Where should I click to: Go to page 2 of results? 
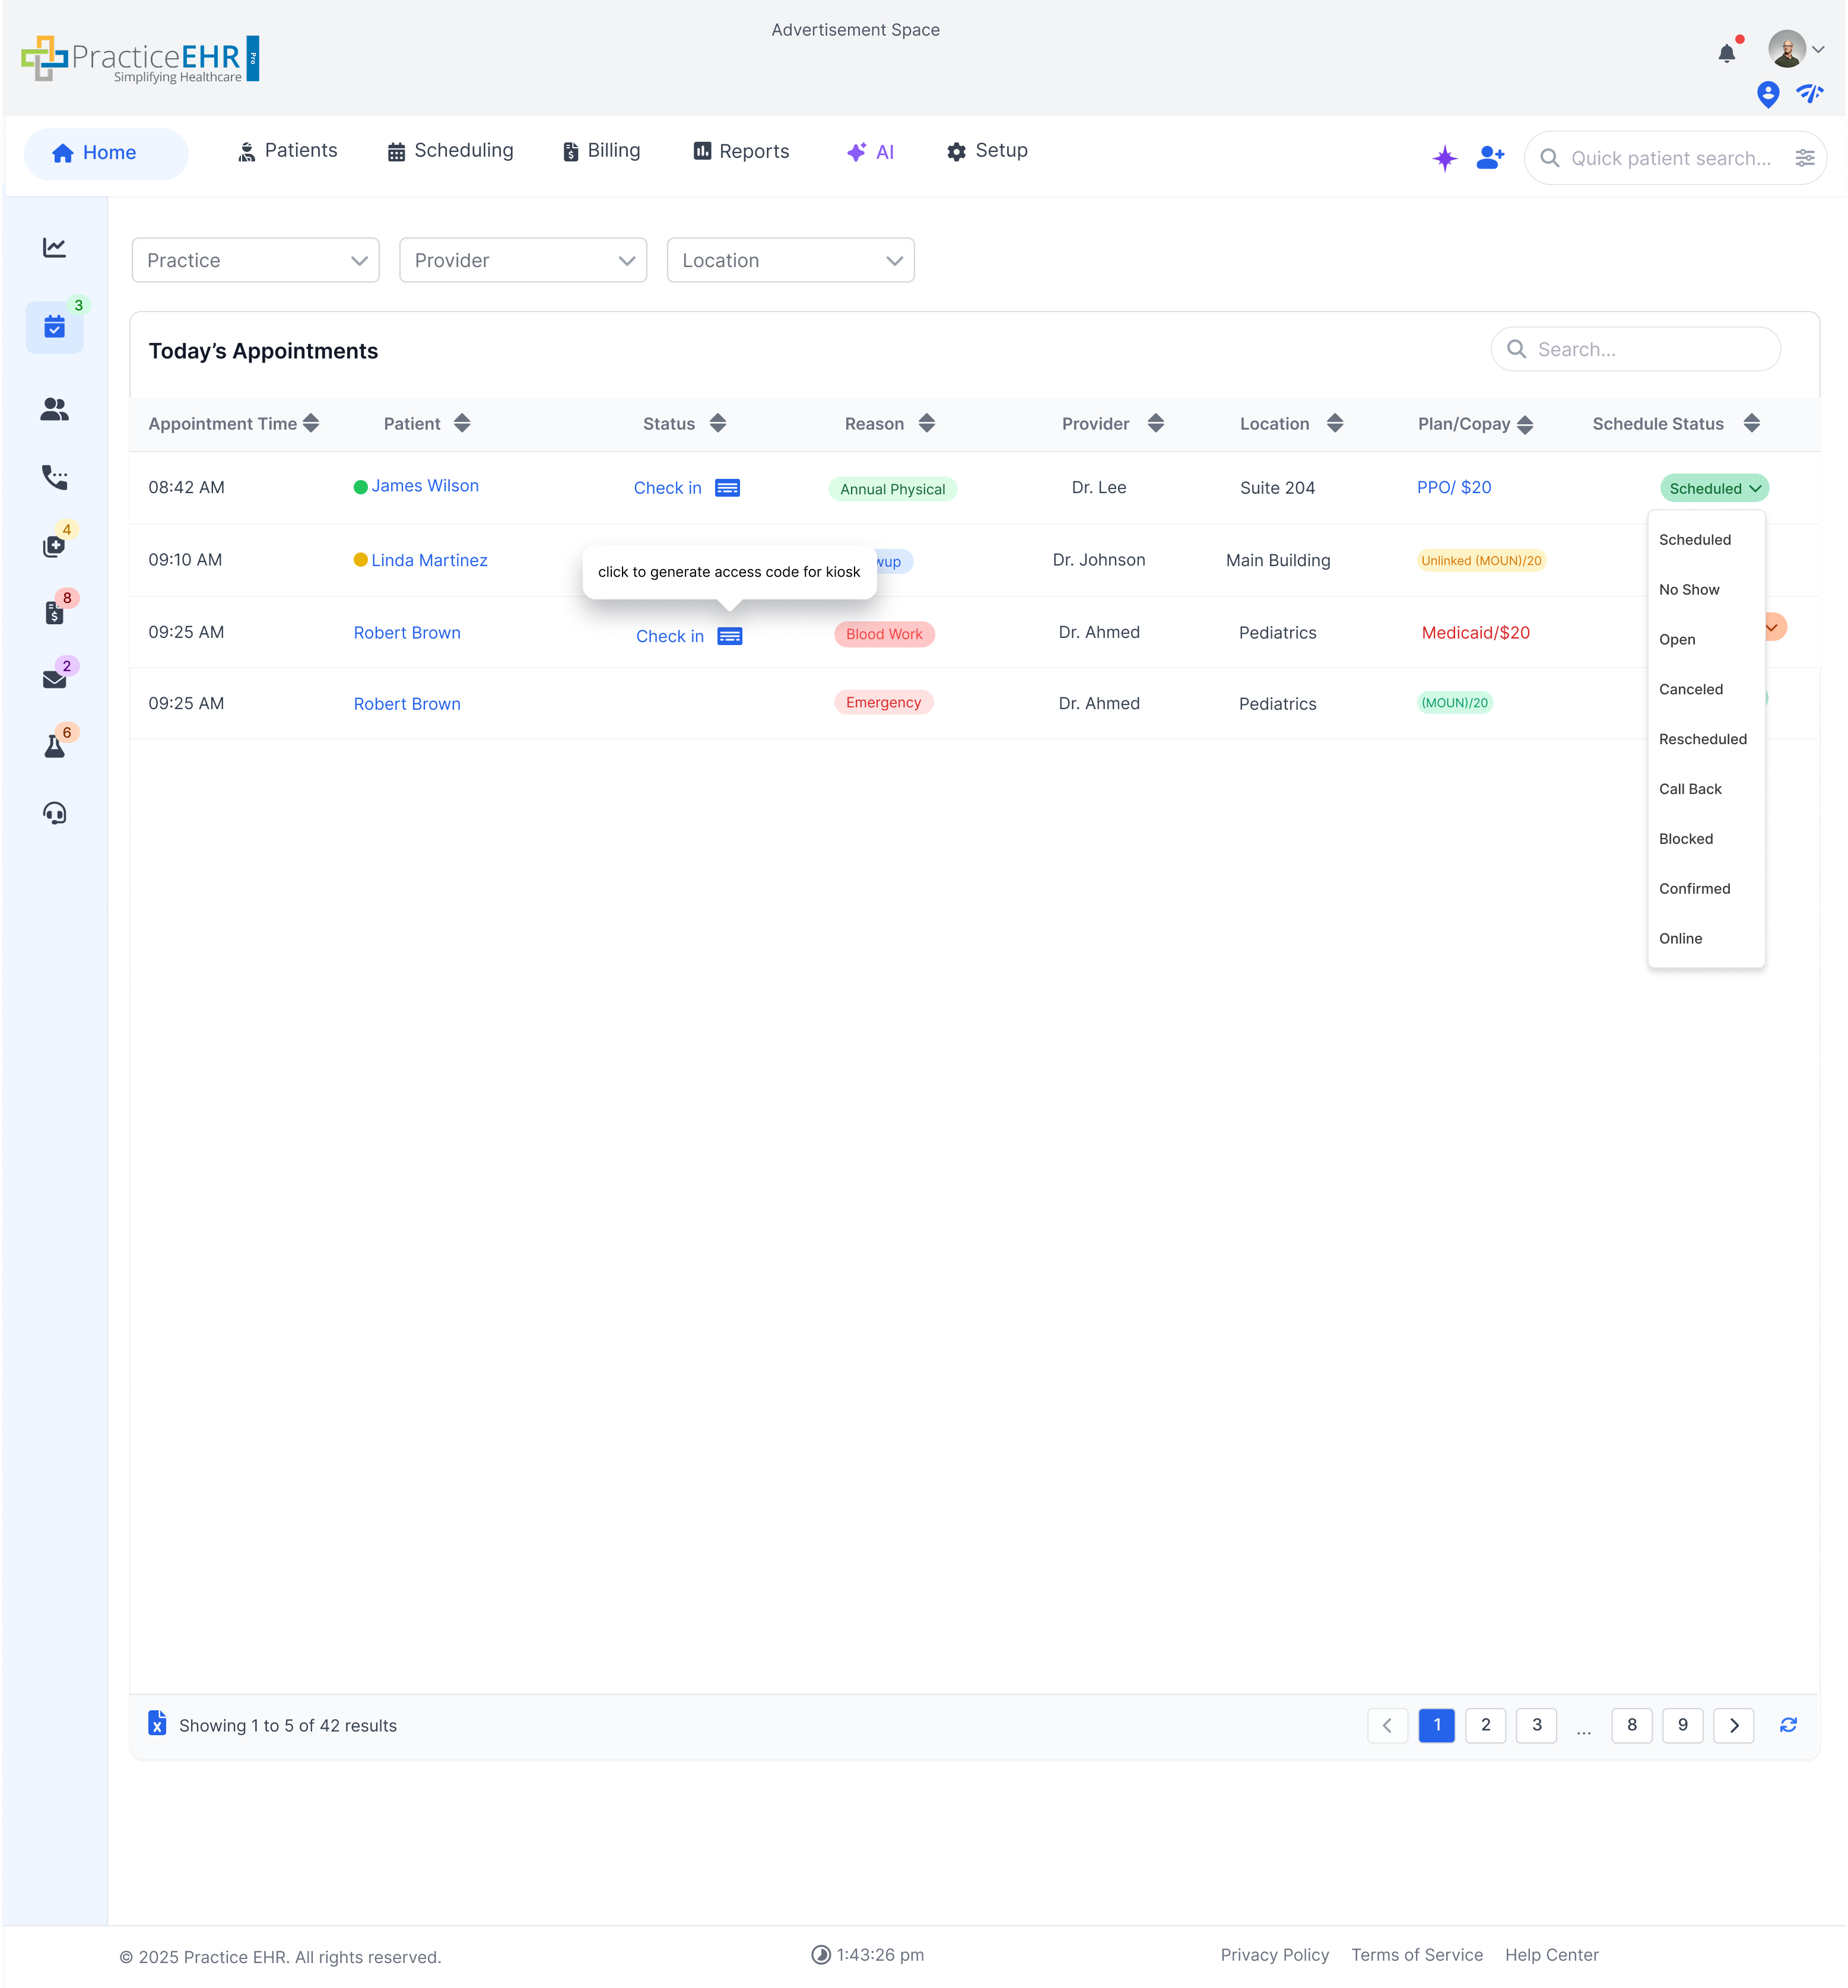(1485, 1724)
